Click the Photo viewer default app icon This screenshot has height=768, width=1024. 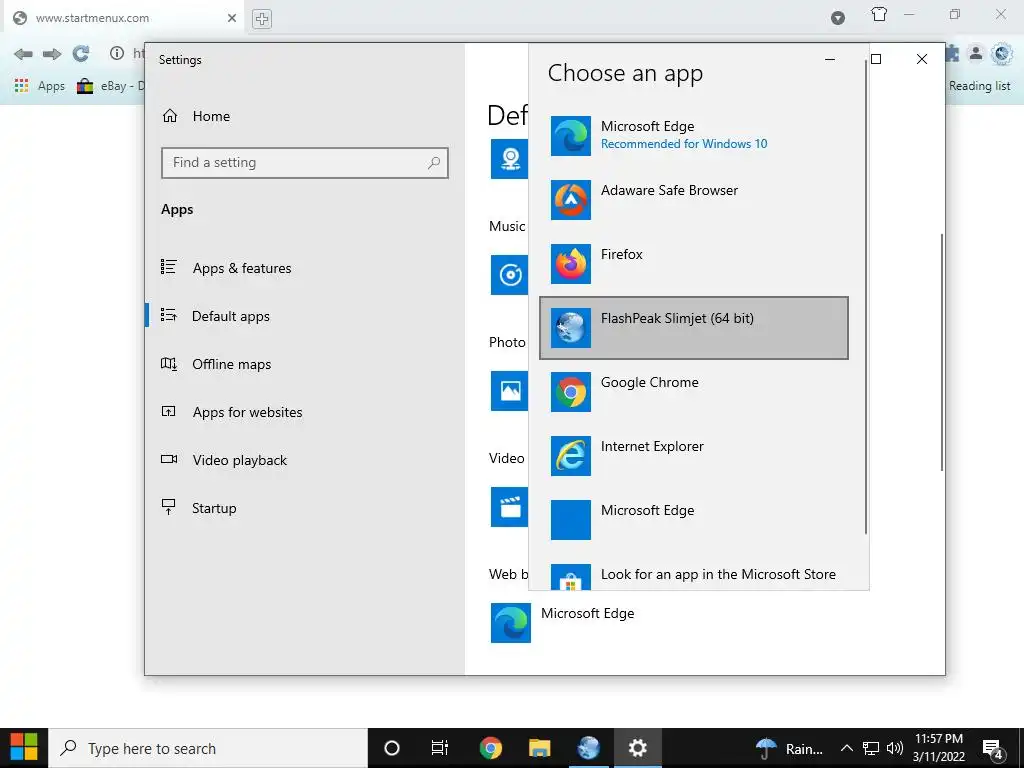tap(509, 391)
